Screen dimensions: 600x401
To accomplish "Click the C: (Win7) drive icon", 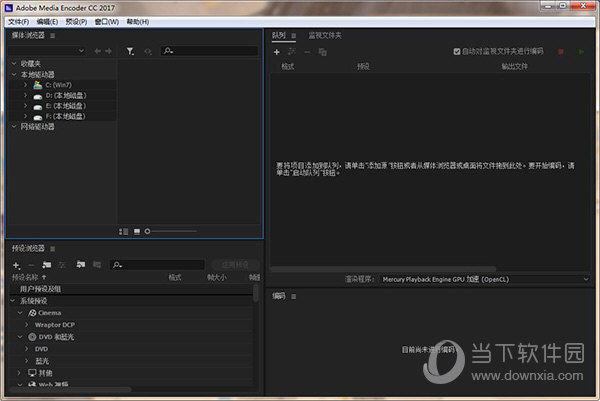I will coord(38,85).
